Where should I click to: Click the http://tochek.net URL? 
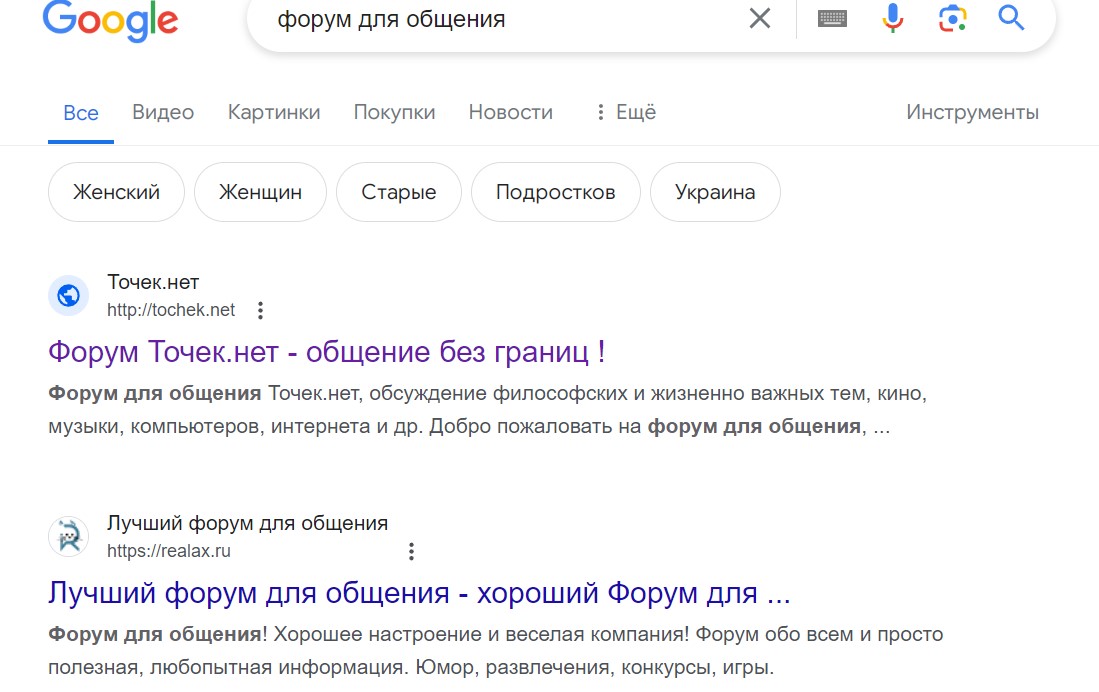pos(171,310)
